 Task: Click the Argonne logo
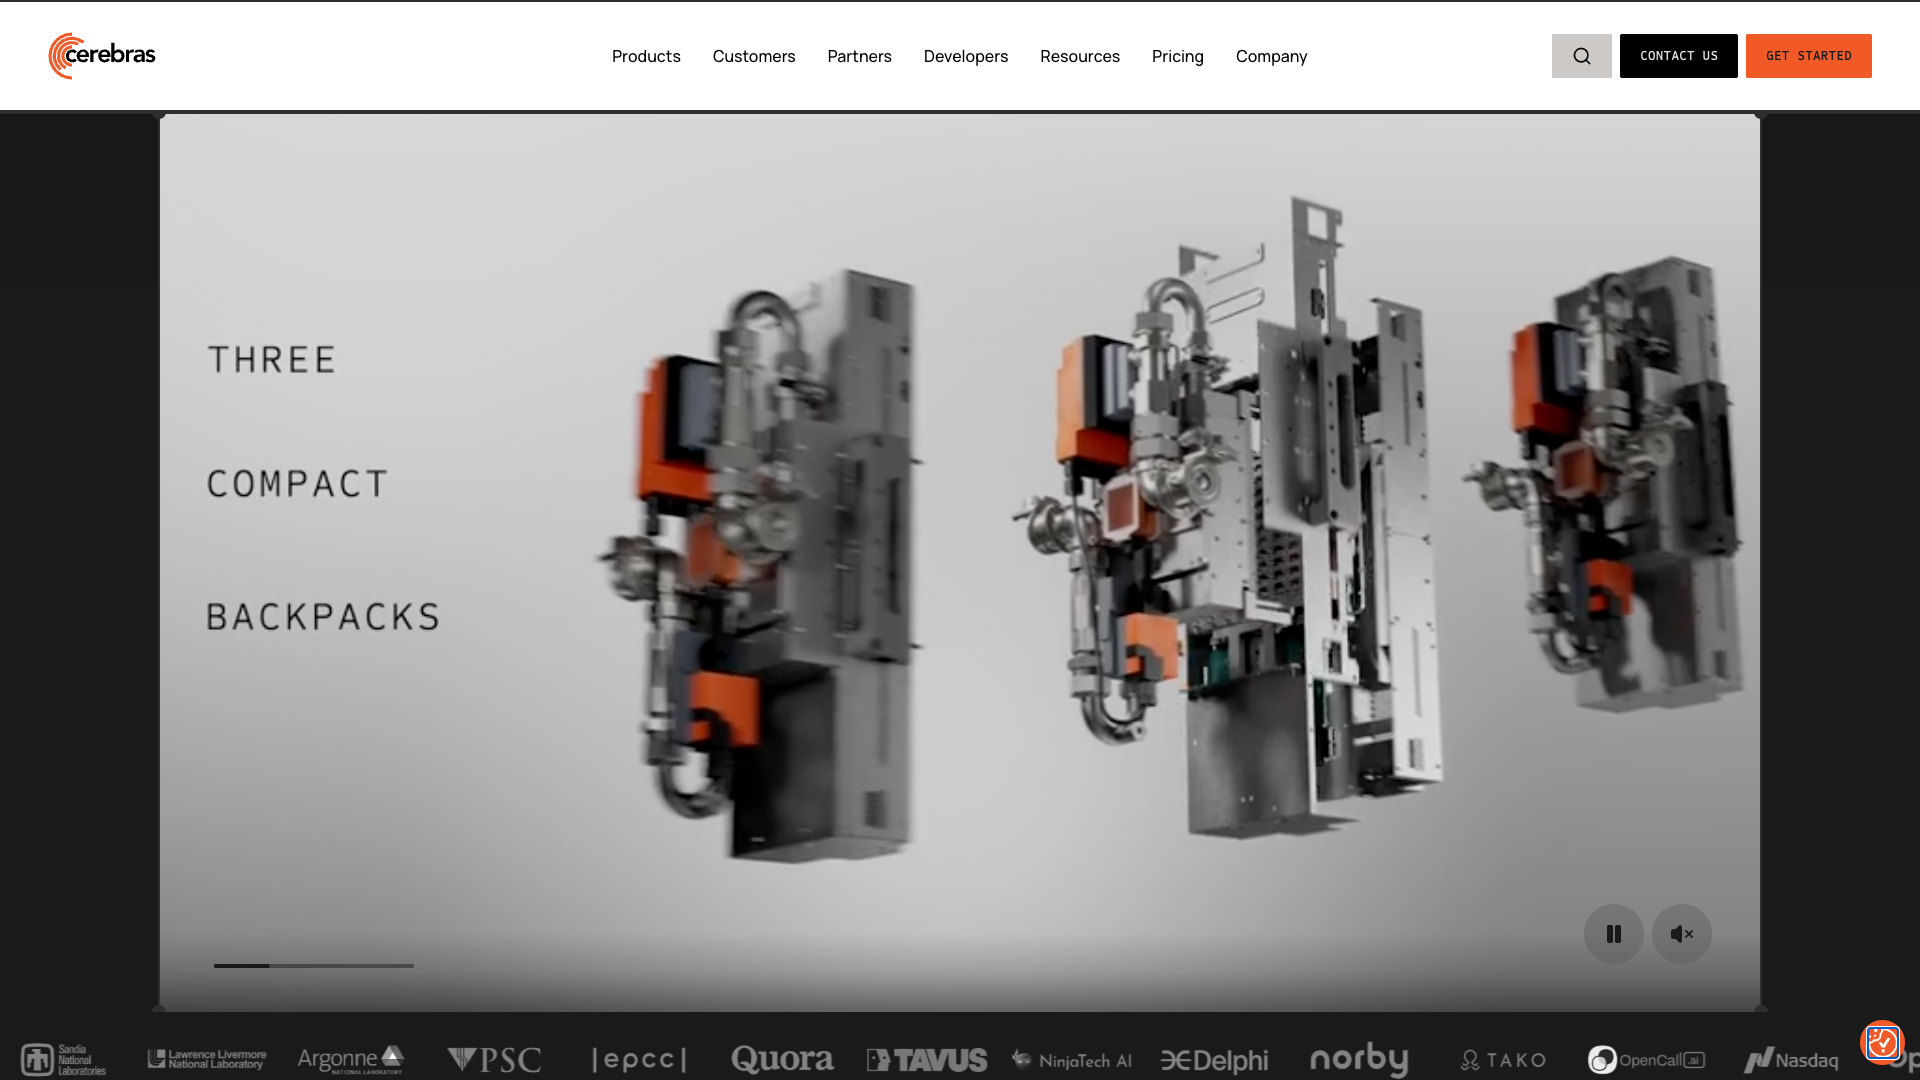point(351,1059)
